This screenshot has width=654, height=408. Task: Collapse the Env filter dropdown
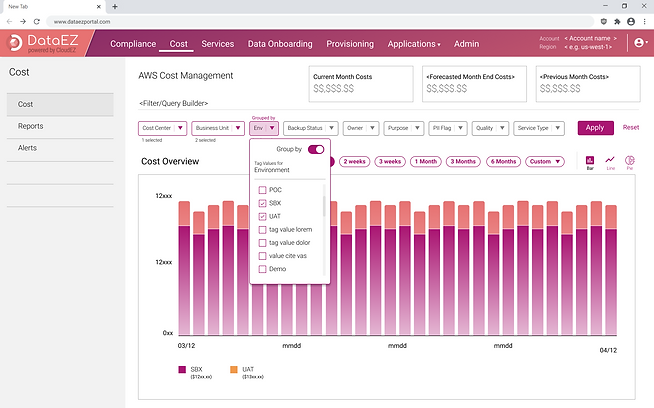point(264,128)
